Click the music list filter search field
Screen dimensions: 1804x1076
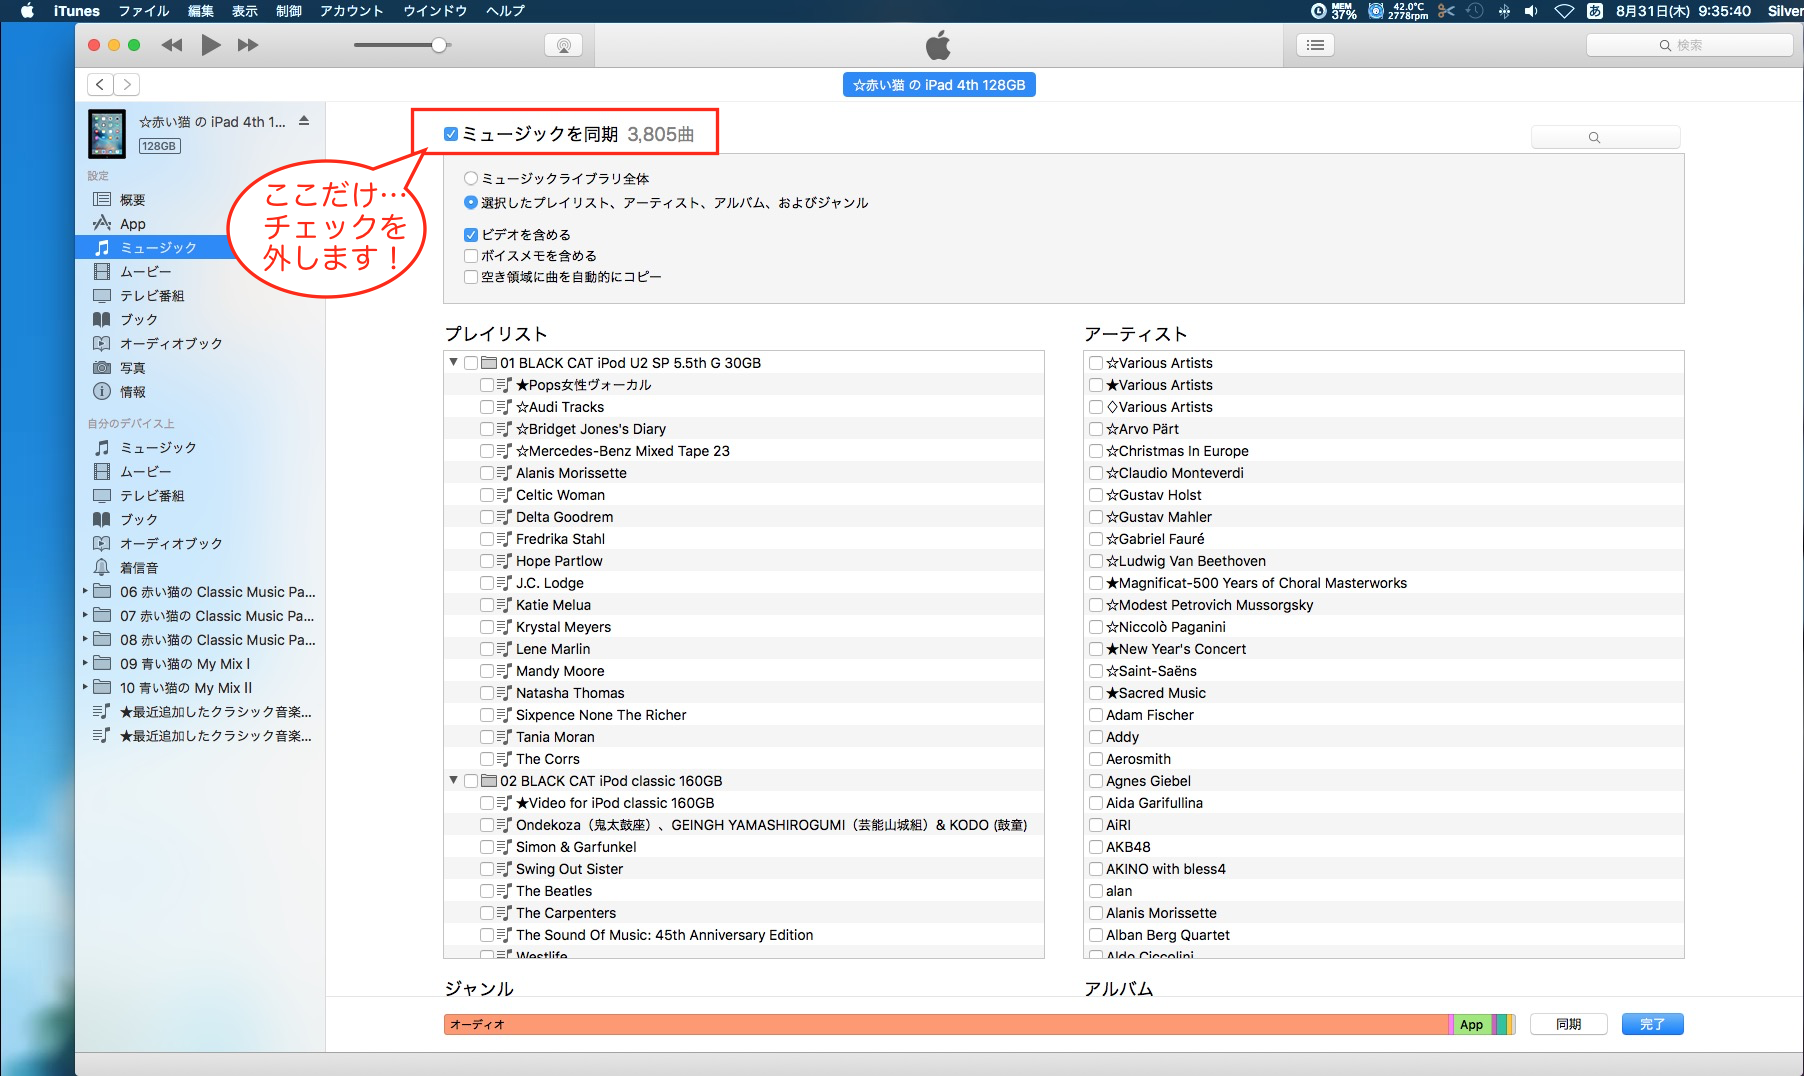1605,137
